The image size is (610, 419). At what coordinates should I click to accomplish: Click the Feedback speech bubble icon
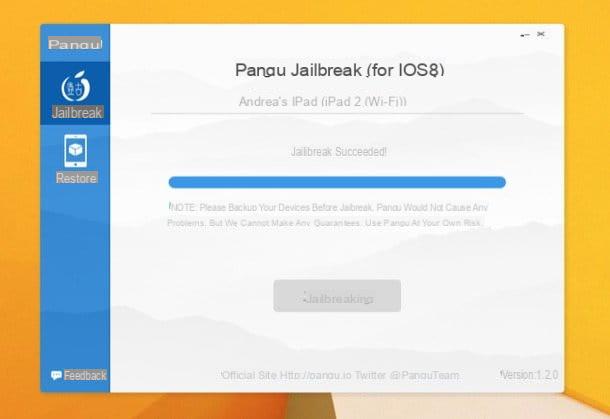point(56,375)
